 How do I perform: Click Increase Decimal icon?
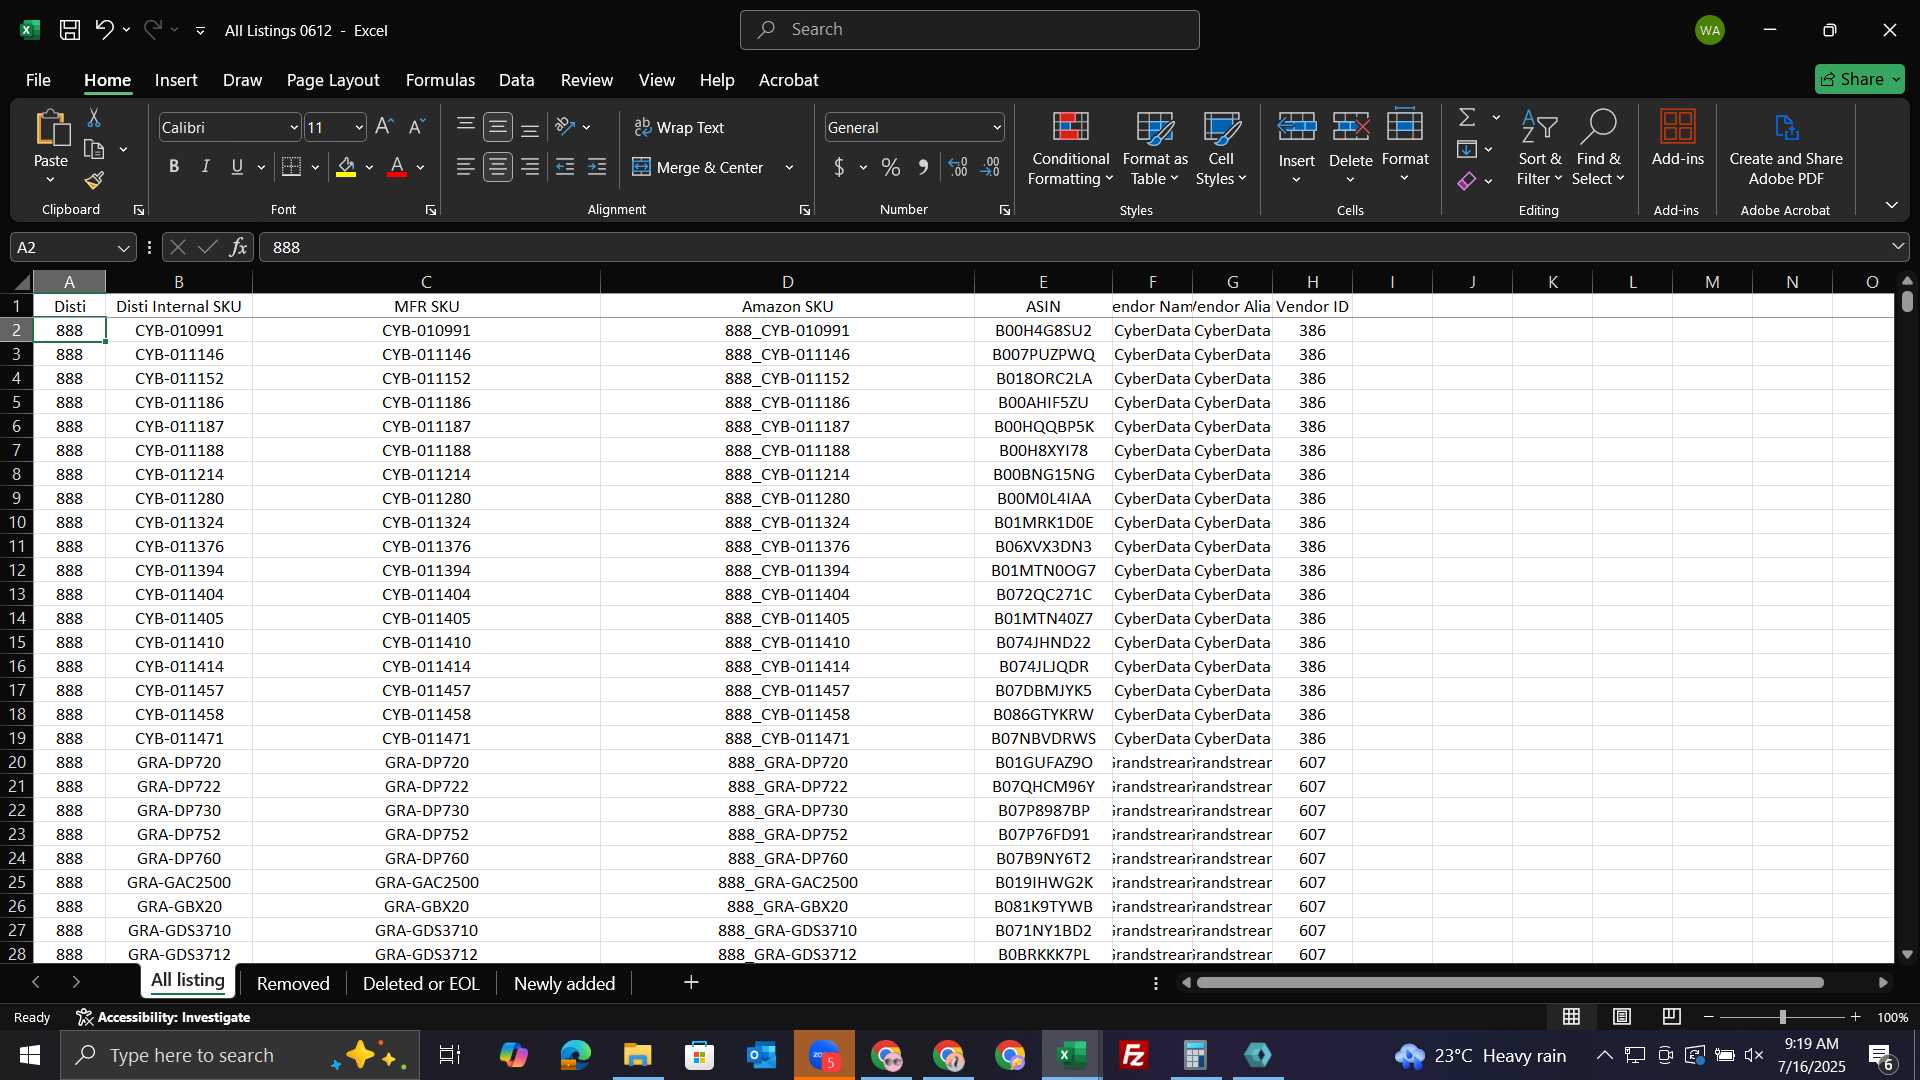tap(958, 167)
